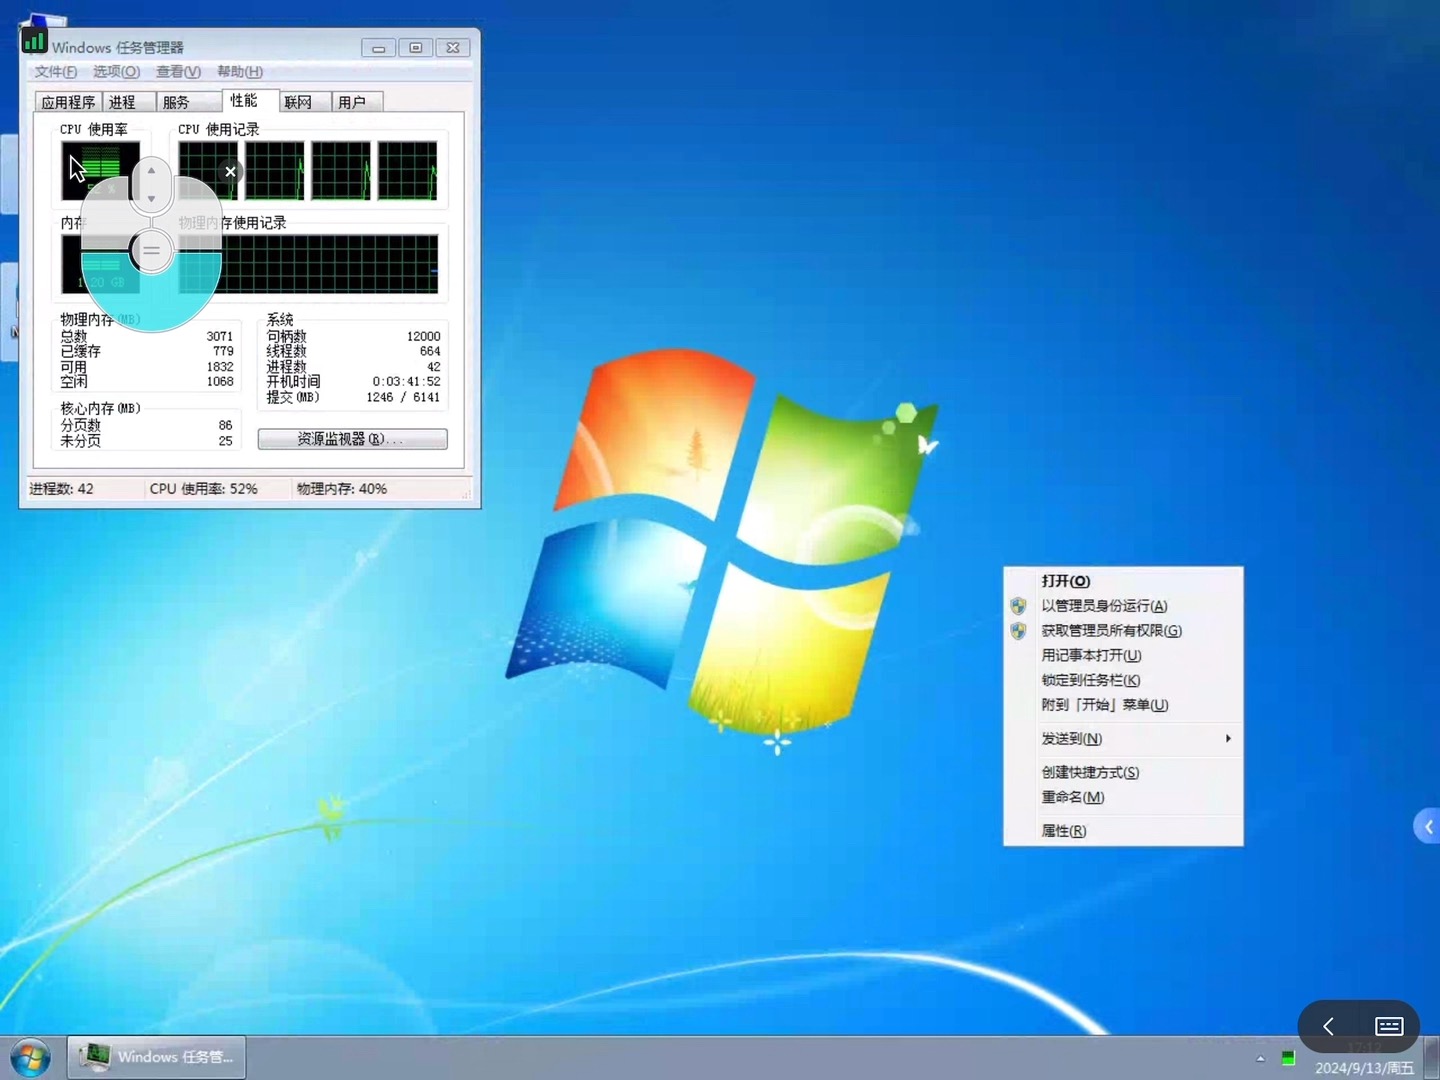The image size is (1440, 1080).
Task: Expand the blue side panel chevron
Action: [x=1427, y=827]
